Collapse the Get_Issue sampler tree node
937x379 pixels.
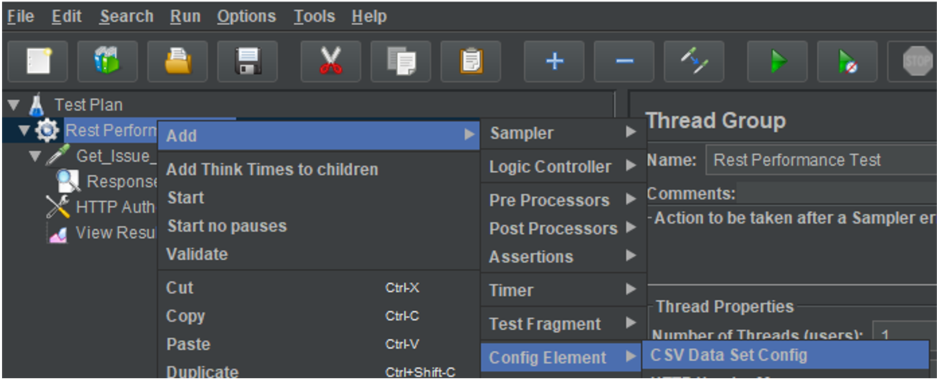pos(35,156)
